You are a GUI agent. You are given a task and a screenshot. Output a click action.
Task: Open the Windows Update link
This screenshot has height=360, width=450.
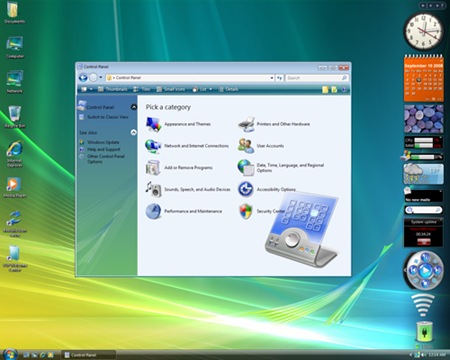pyautogui.click(x=103, y=142)
